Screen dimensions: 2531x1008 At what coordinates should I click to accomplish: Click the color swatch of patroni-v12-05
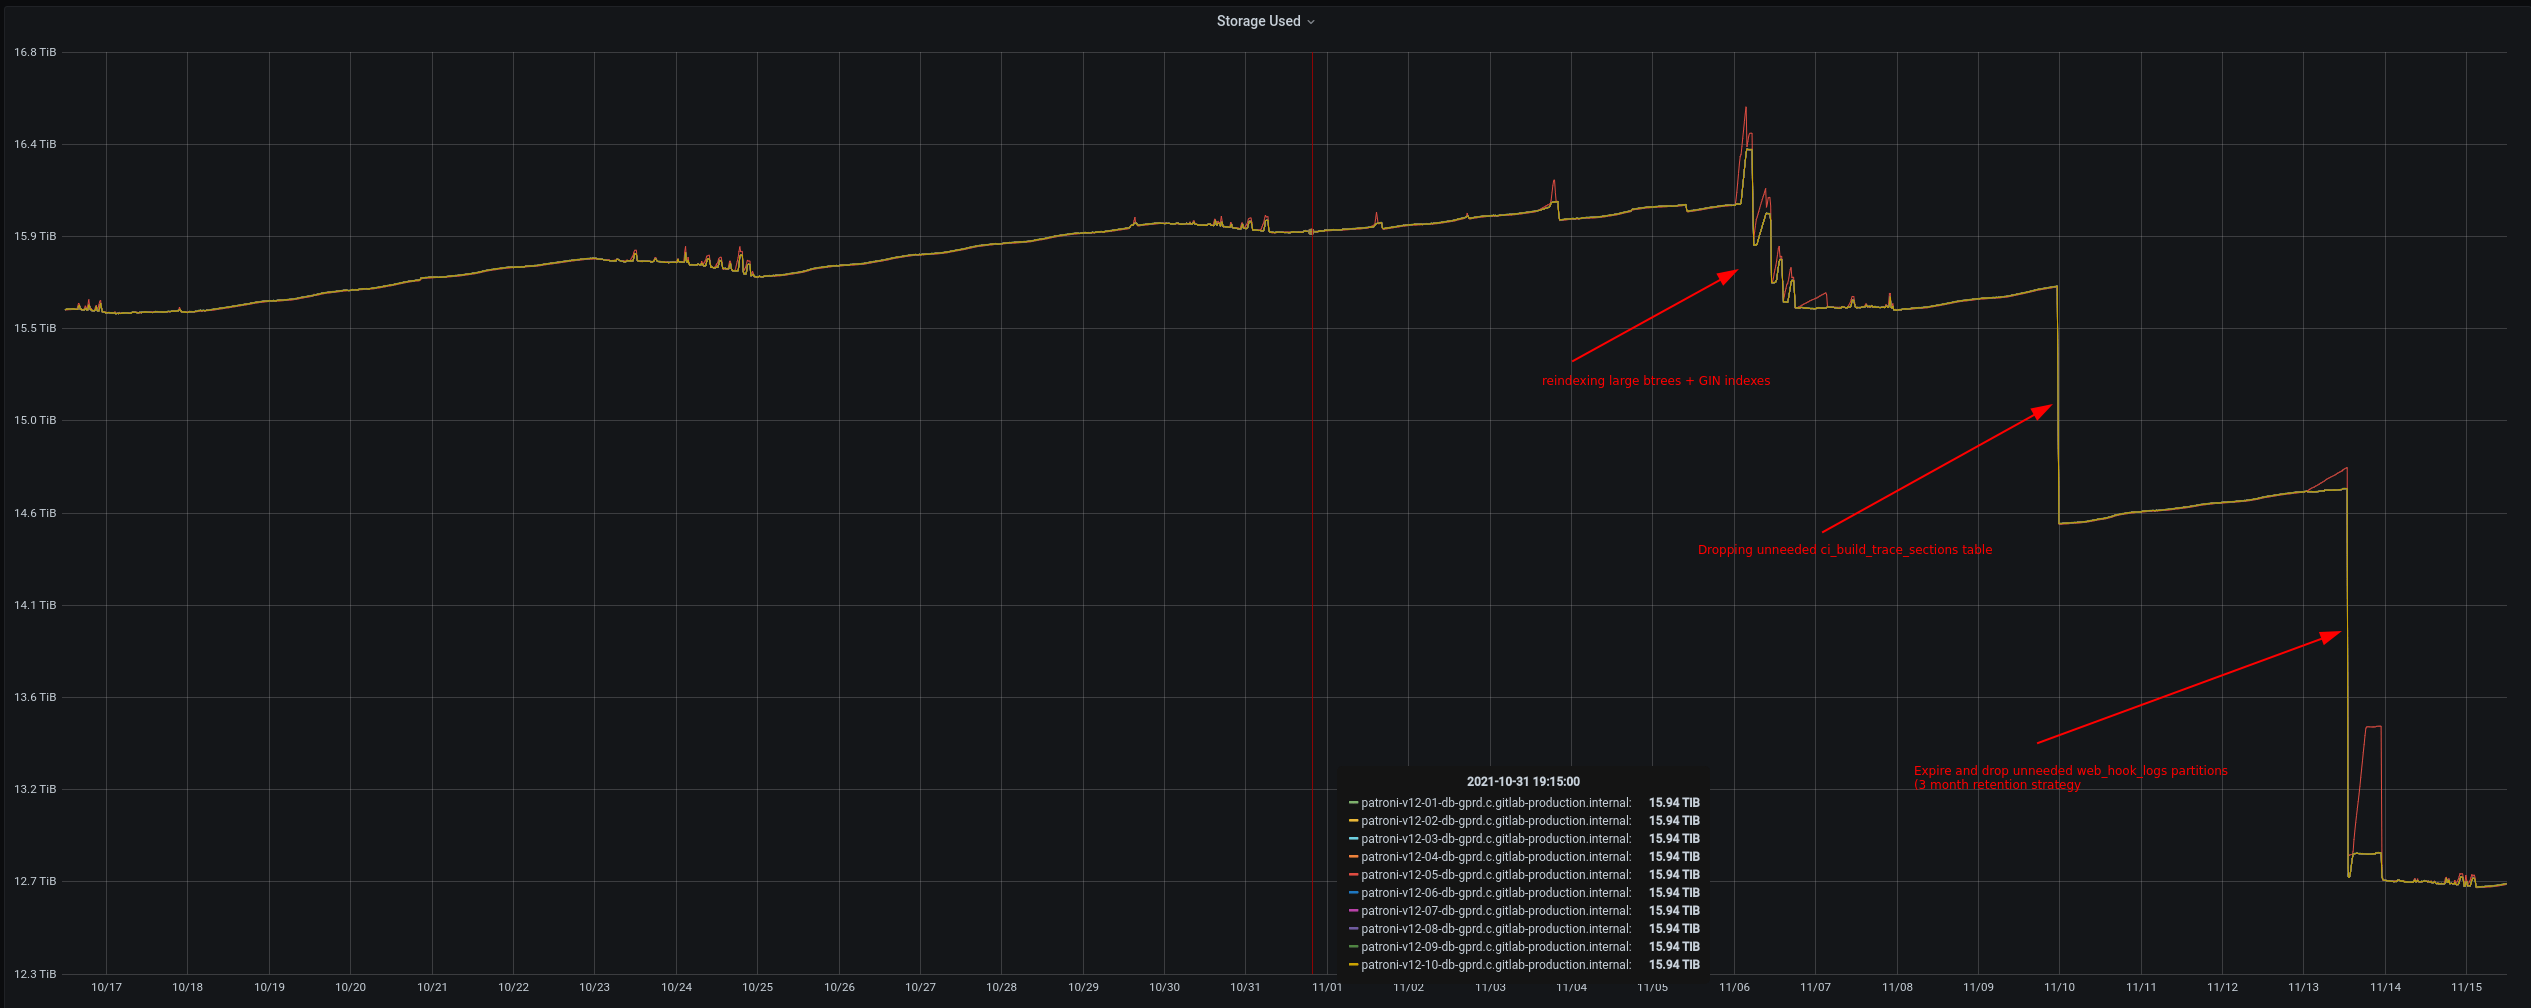(1353, 875)
